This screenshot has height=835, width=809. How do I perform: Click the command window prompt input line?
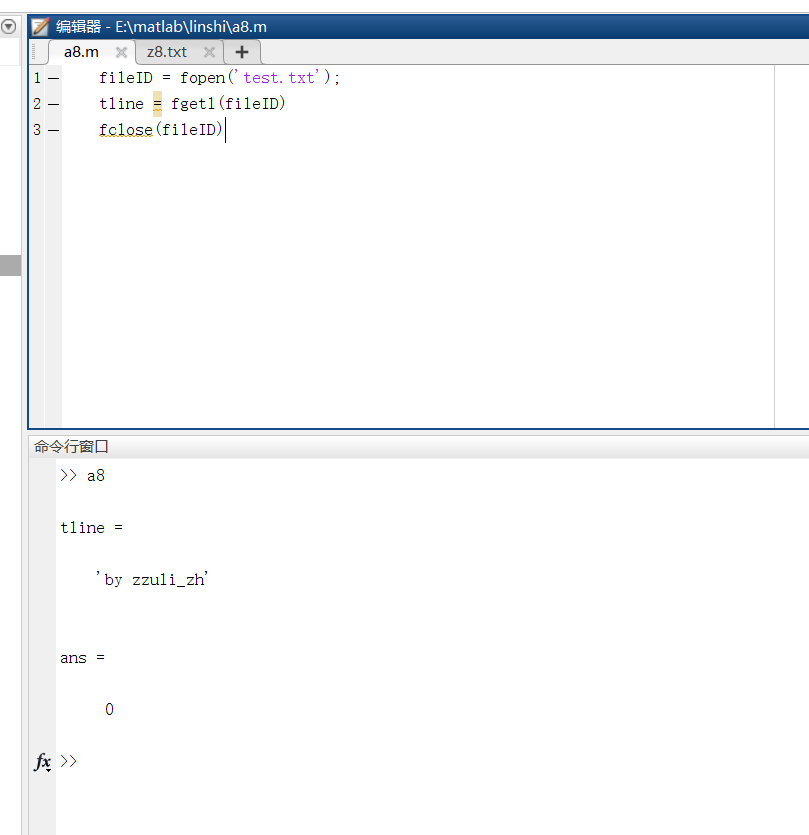pos(434,762)
